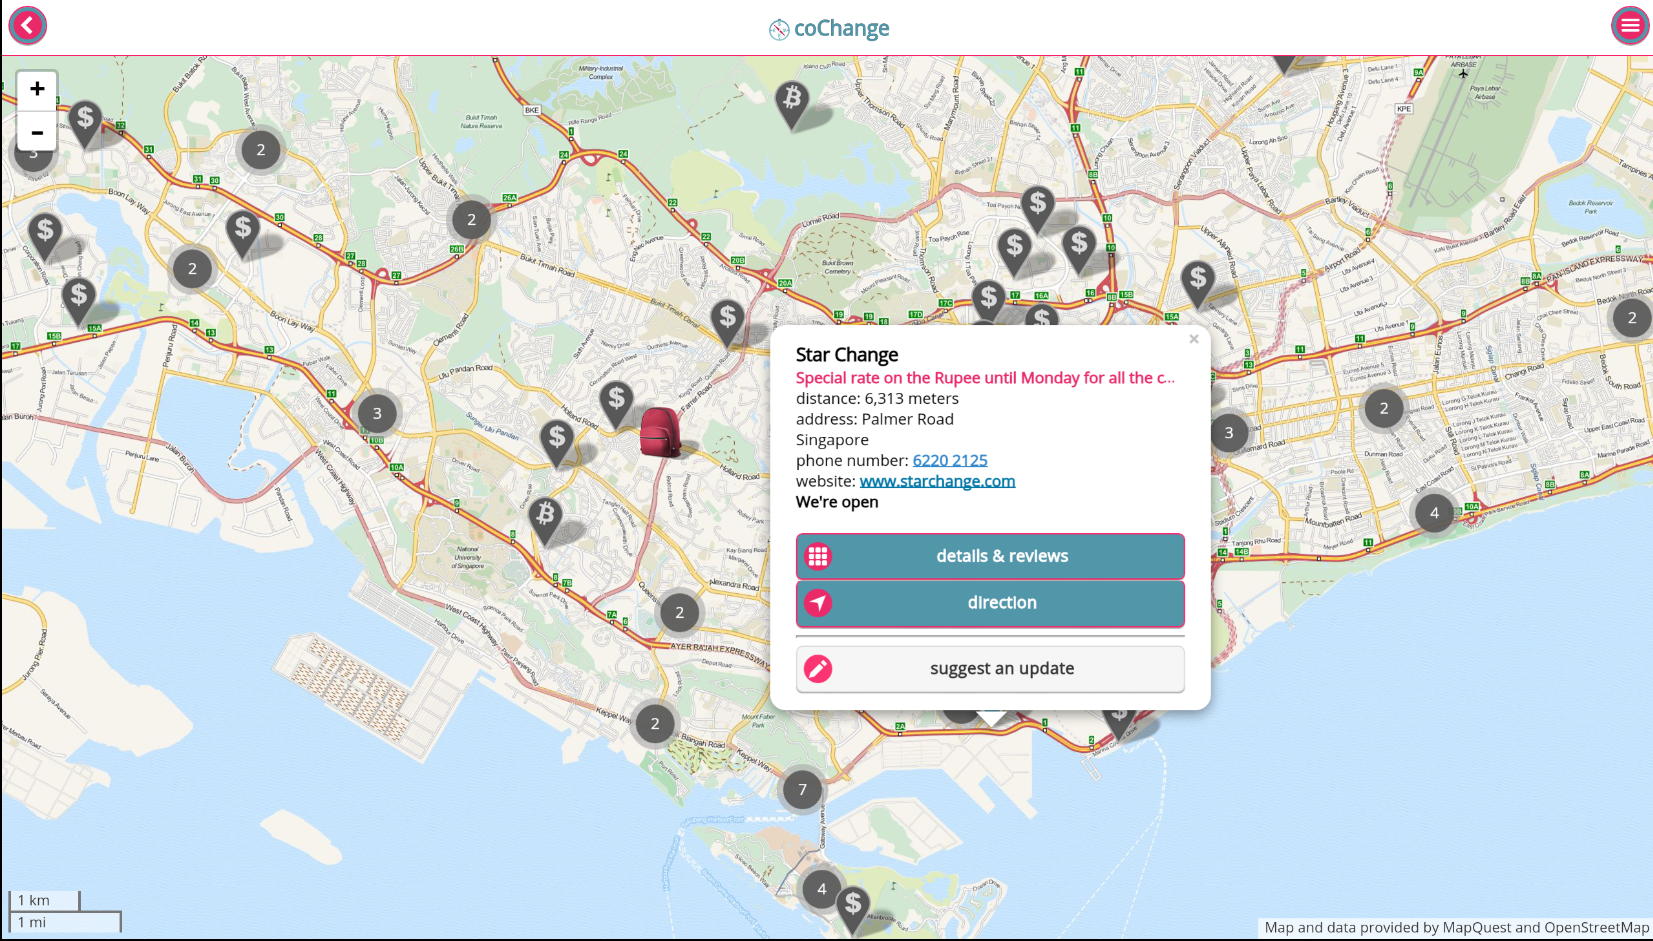Zoom out of the map

point(37,131)
